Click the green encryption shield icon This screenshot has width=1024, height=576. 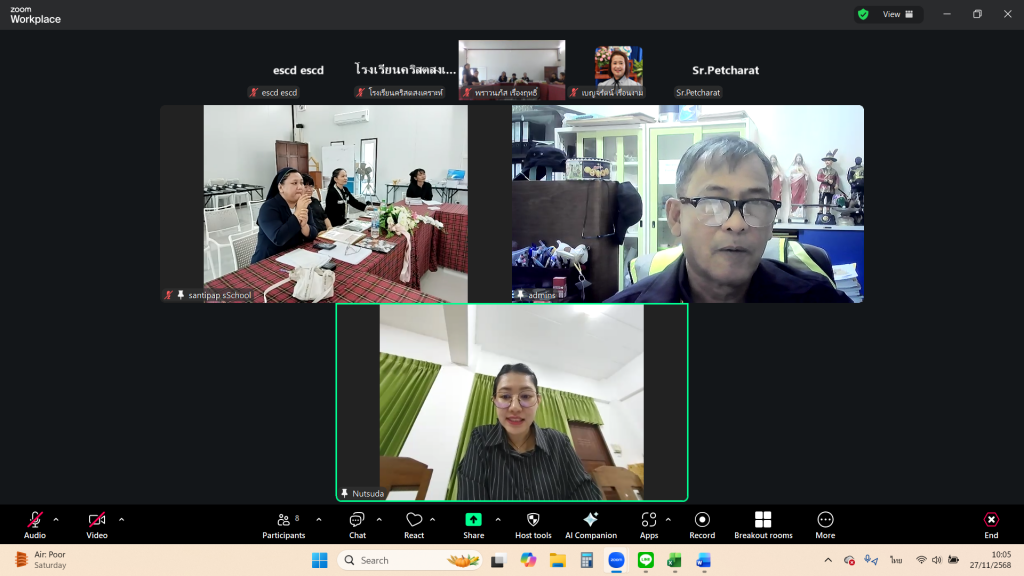[862, 14]
